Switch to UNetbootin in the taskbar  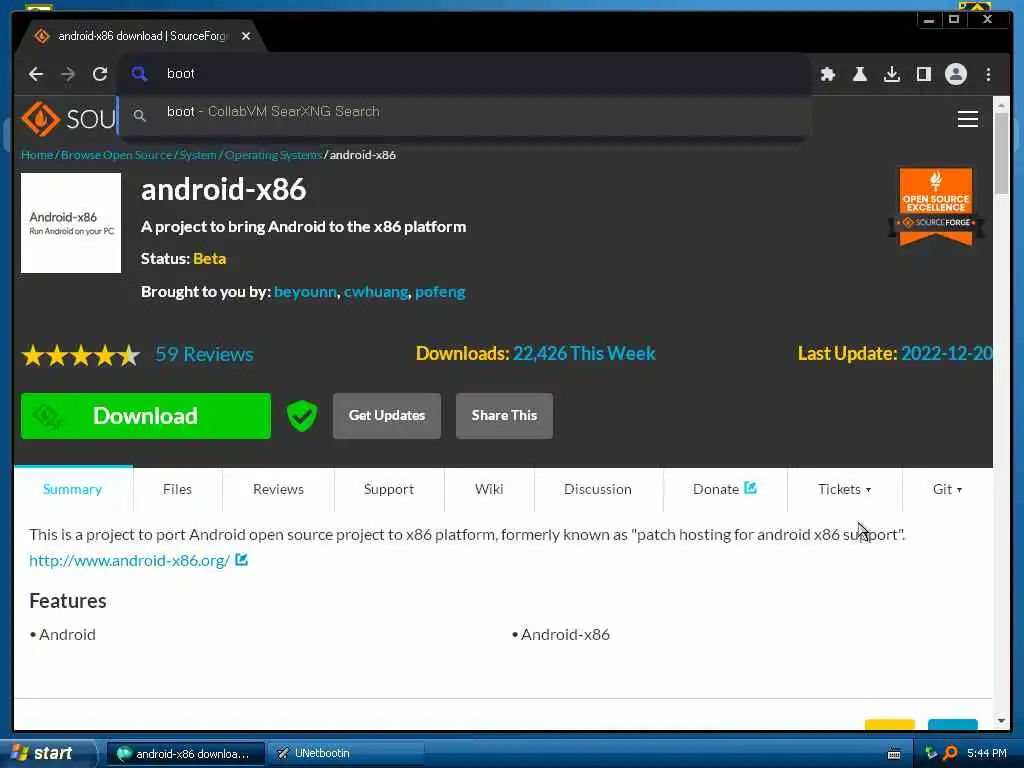[x=346, y=754]
